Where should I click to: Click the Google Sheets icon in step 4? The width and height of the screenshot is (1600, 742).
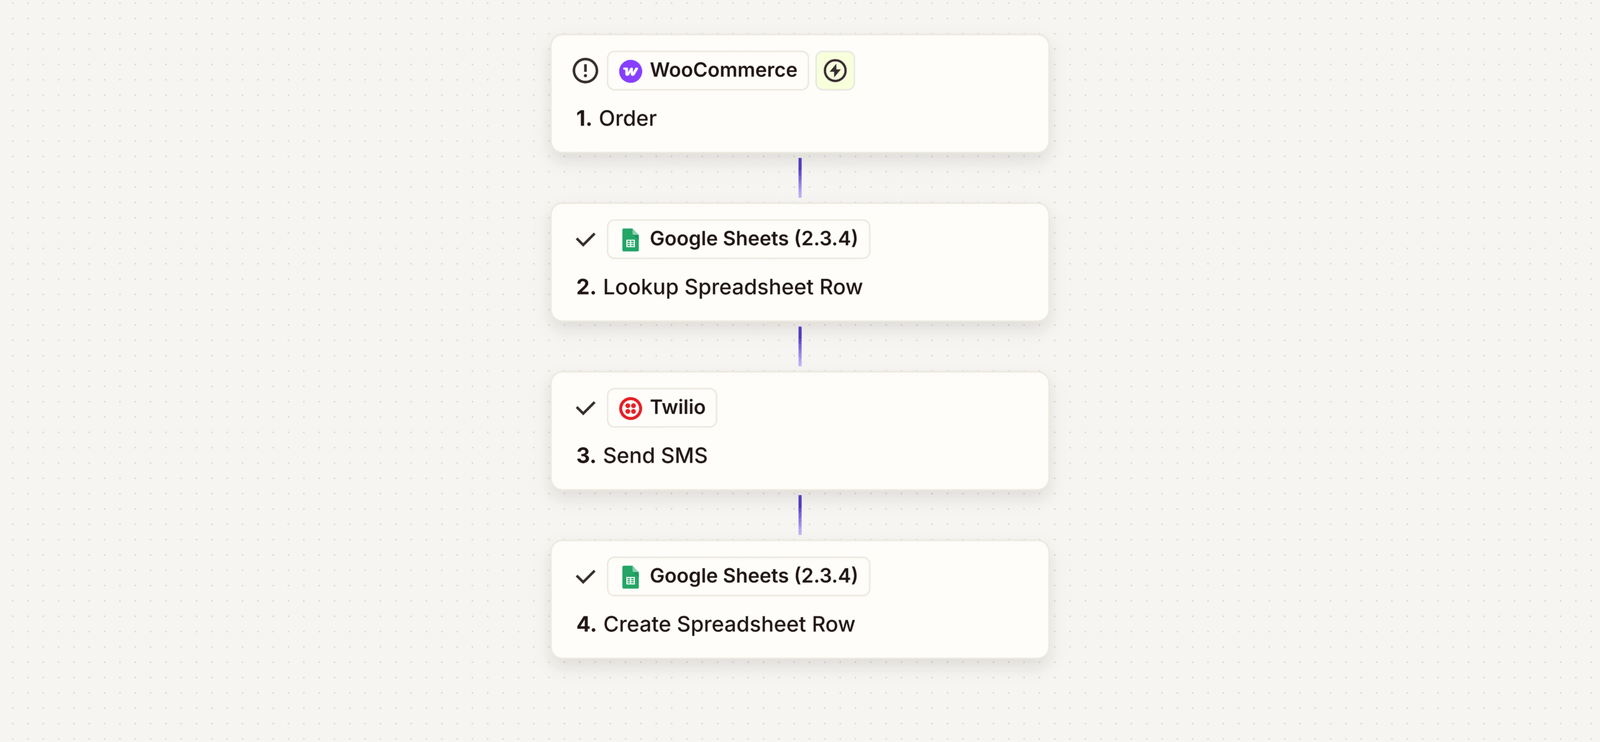pos(630,577)
